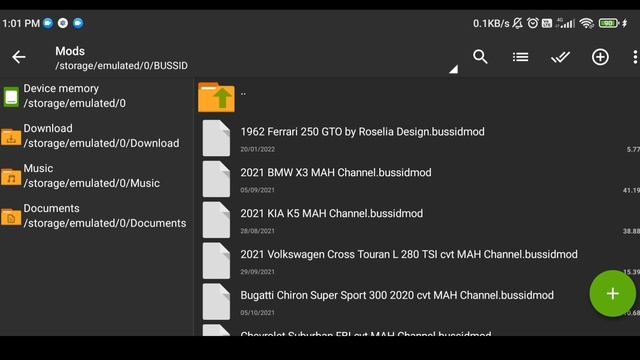Switch view with the list icon
Image resolution: width=640 pixels, height=360 pixels.
(520, 57)
